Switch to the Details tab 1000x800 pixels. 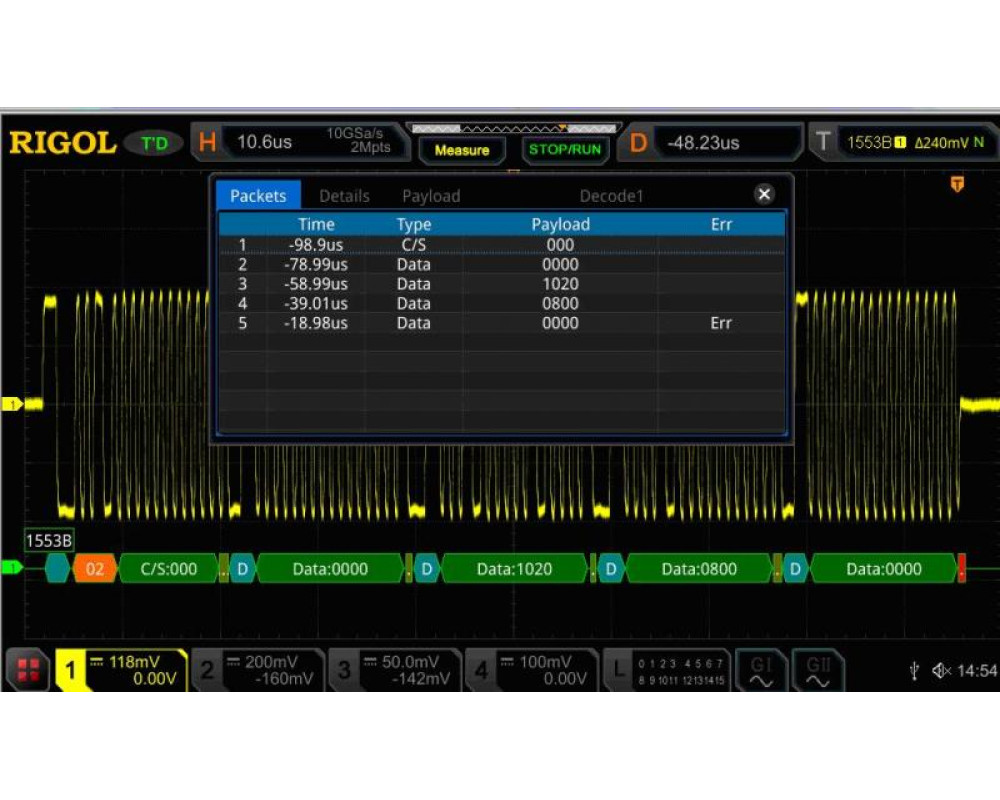(x=344, y=196)
